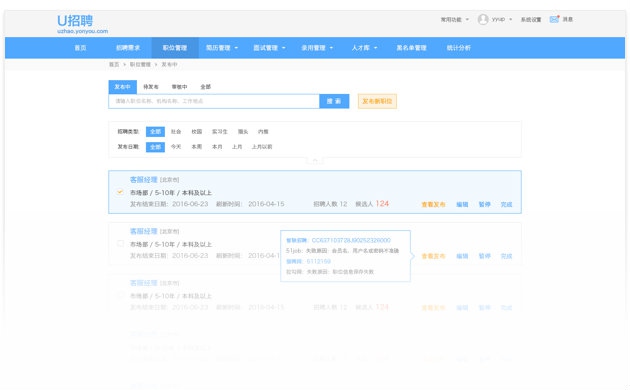Open the second 客服经理 job title
630x390 pixels.
(143, 231)
